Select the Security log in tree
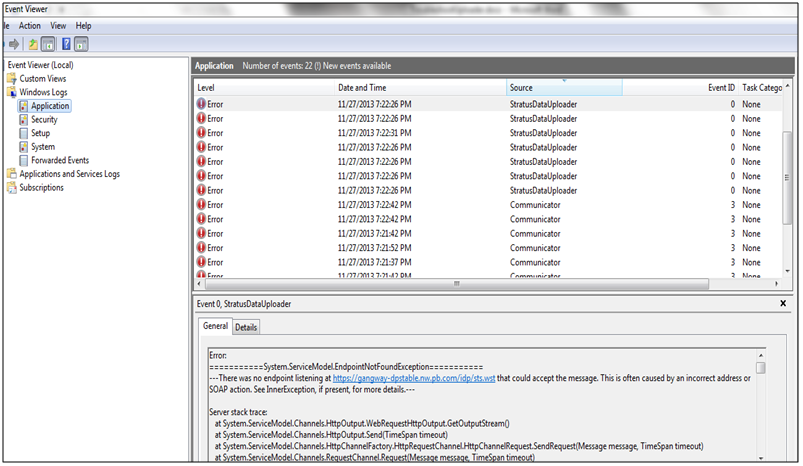803x466 pixels. 43,119
